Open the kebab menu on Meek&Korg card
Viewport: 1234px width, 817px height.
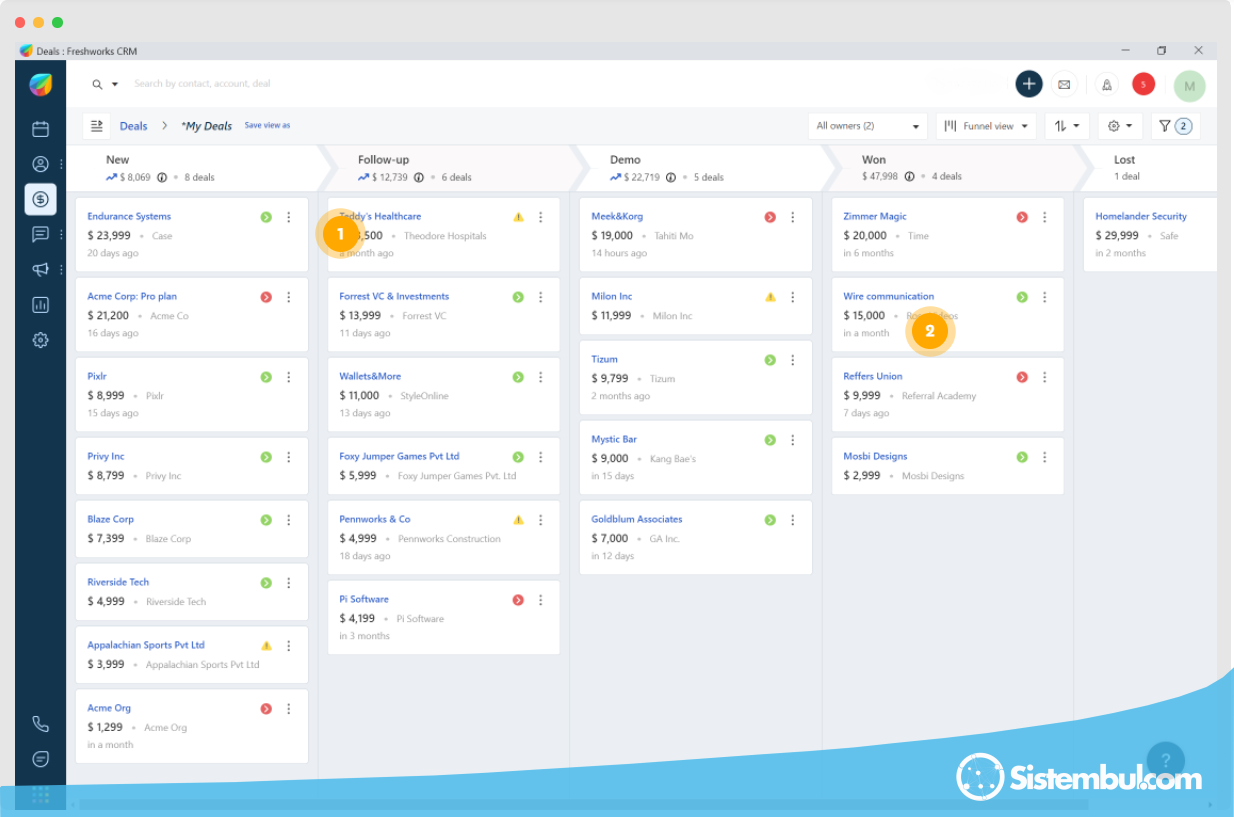click(793, 217)
